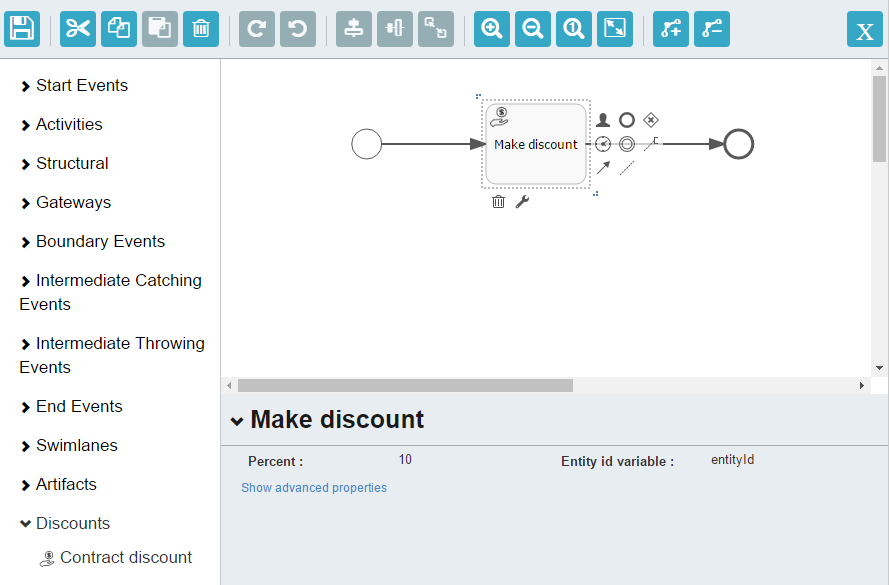
Task: Fit the diagram to screen size
Action: tap(615, 28)
